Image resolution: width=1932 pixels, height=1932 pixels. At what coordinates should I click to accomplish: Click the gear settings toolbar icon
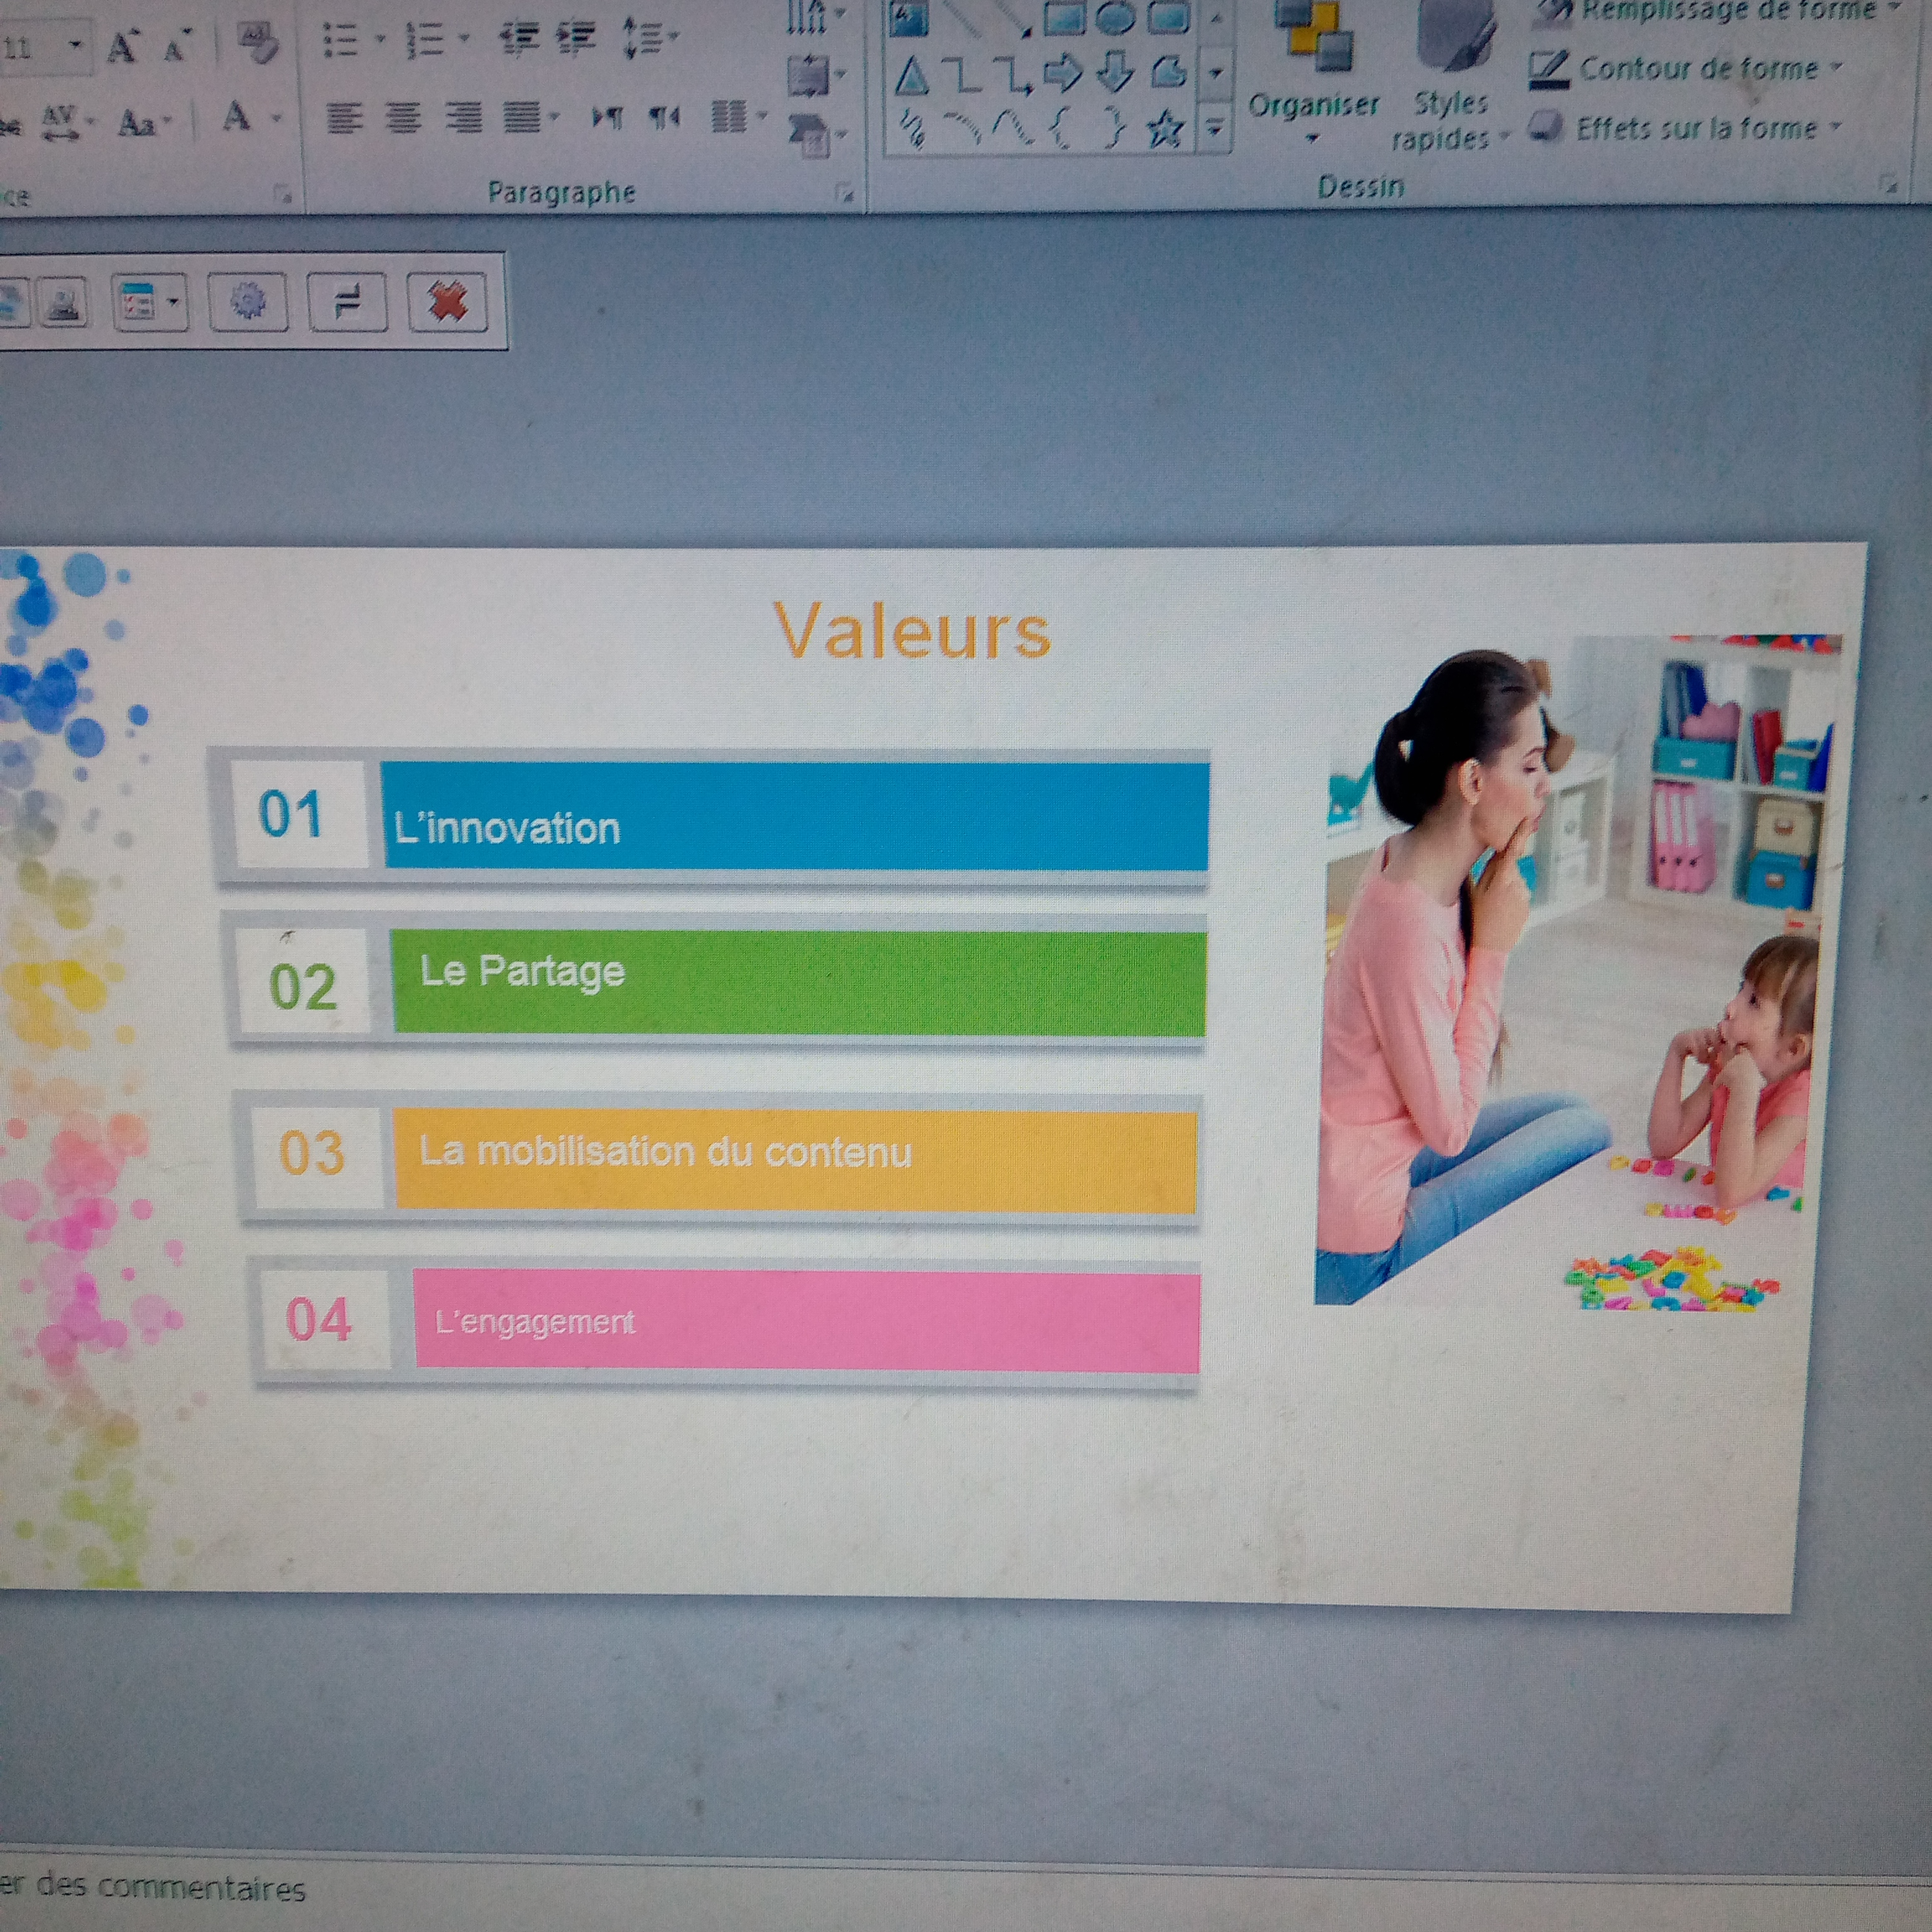248,301
